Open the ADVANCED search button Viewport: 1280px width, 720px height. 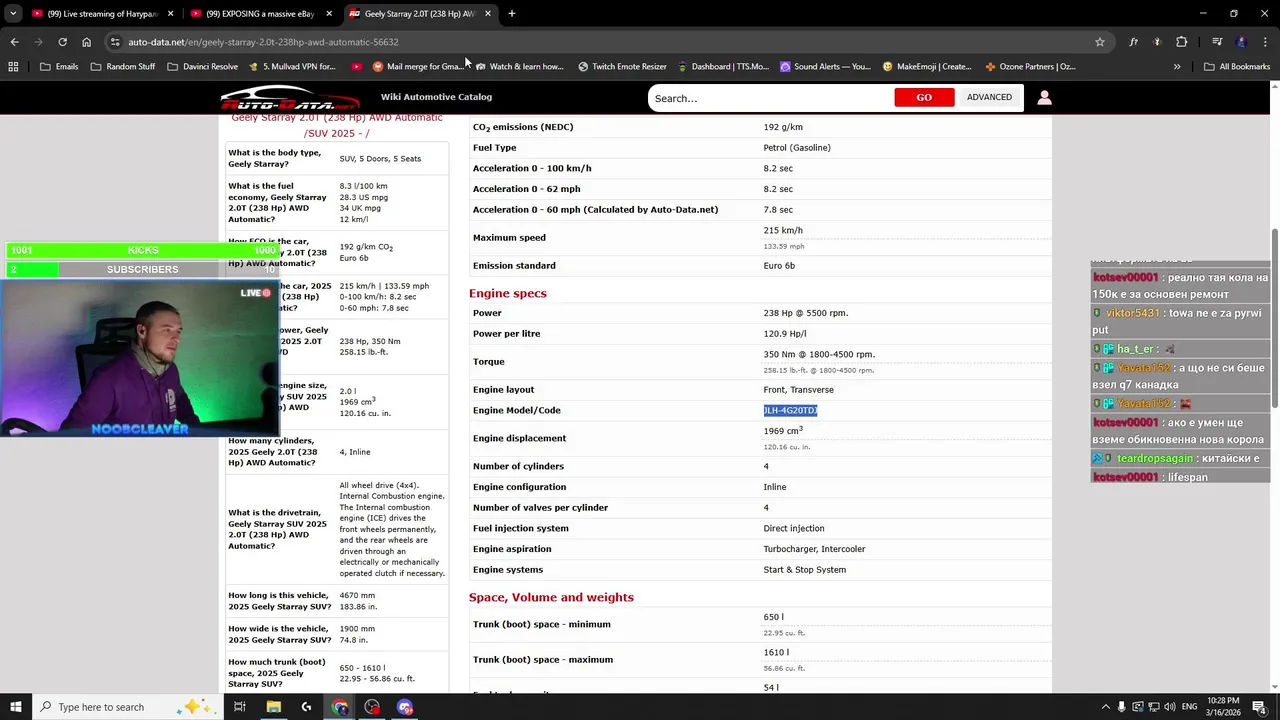[x=989, y=98]
